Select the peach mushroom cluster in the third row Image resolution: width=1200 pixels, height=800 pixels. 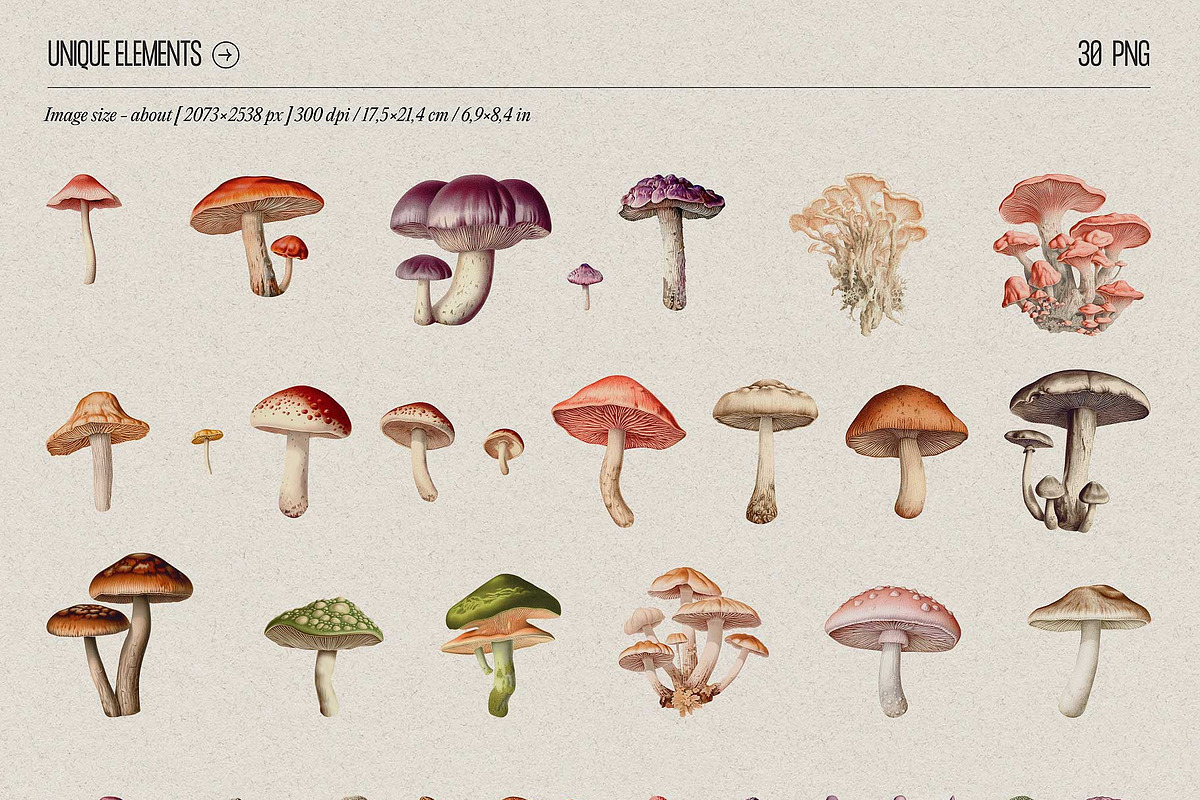[693, 641]
